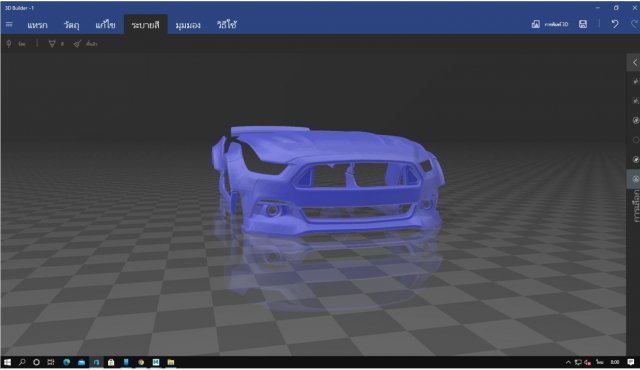Open Cortana from the taskbar
The width and height of the screenshot is (640, 370).
pos(36,362)
